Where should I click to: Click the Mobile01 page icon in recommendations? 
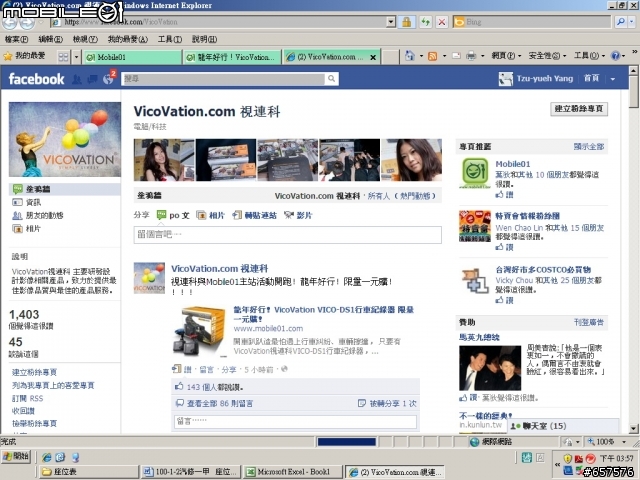pyautogui.click(x=475, y=172)
